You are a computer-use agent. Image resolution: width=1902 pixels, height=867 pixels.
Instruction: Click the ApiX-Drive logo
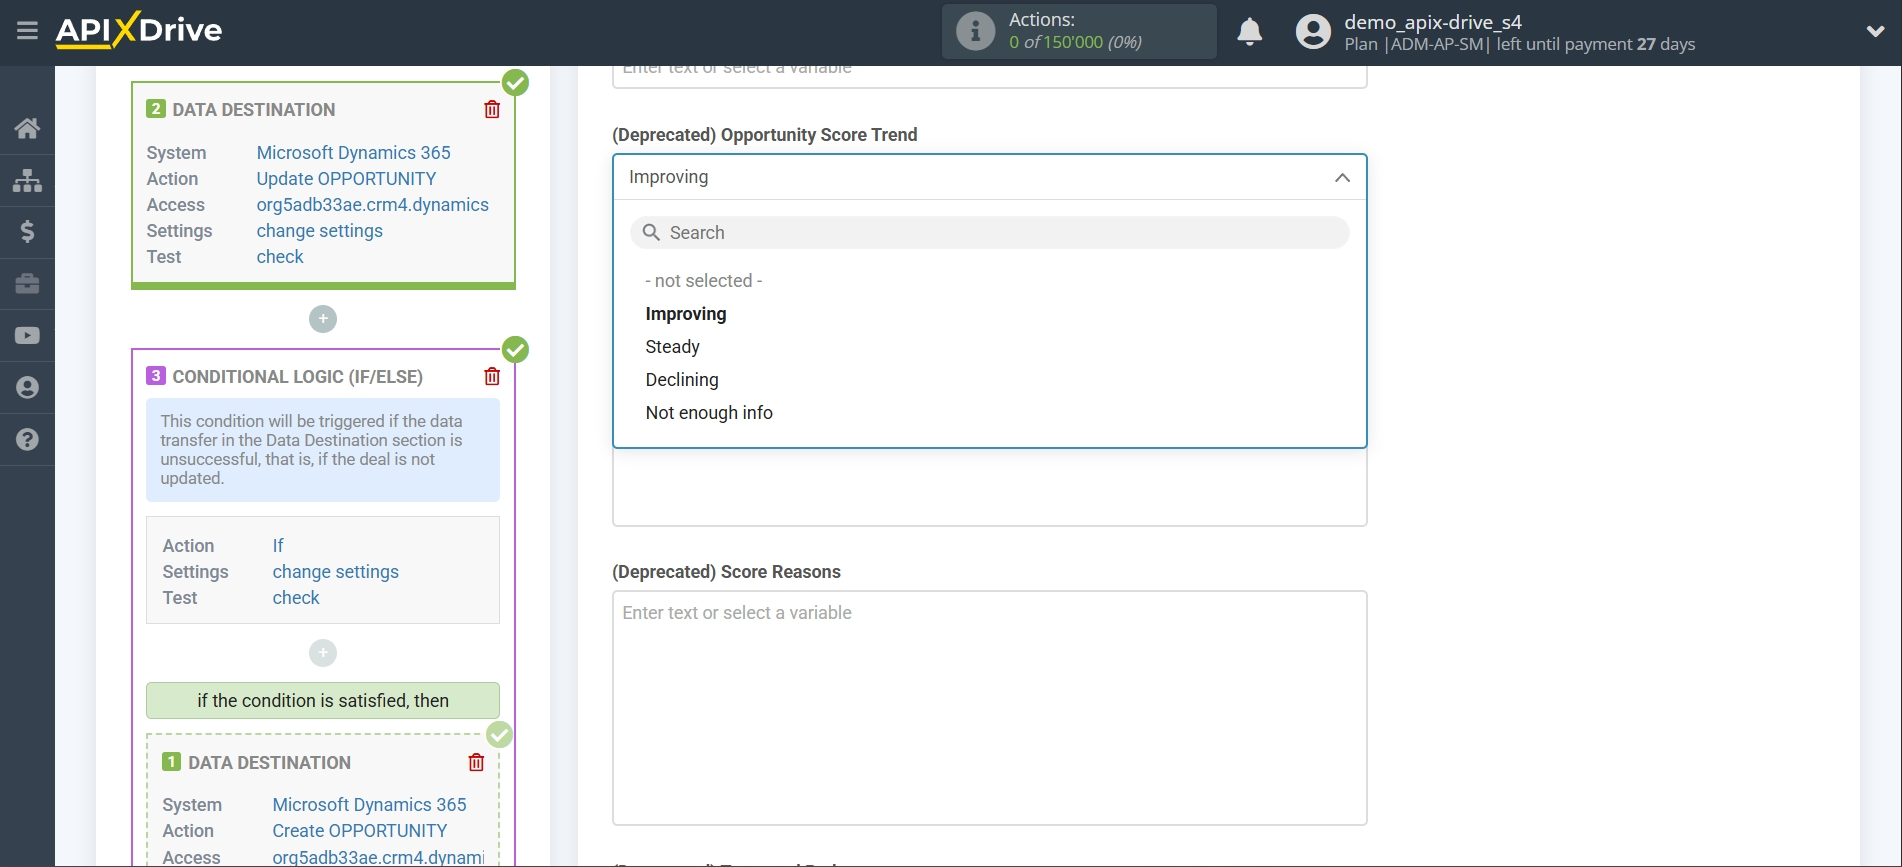(139, 30)
